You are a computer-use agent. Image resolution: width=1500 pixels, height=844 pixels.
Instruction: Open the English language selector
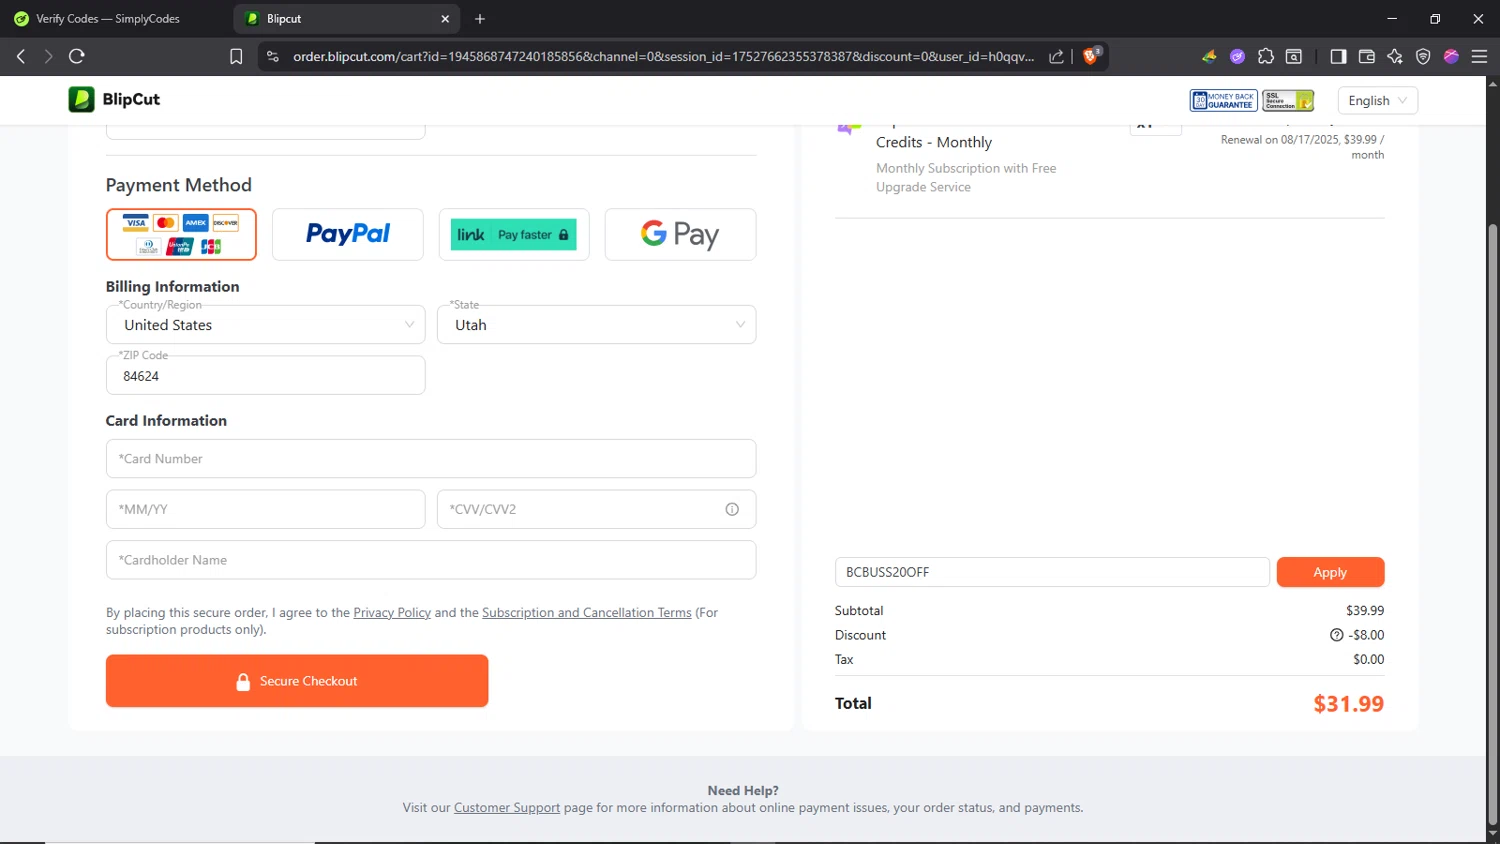(x=1377, y=100)
